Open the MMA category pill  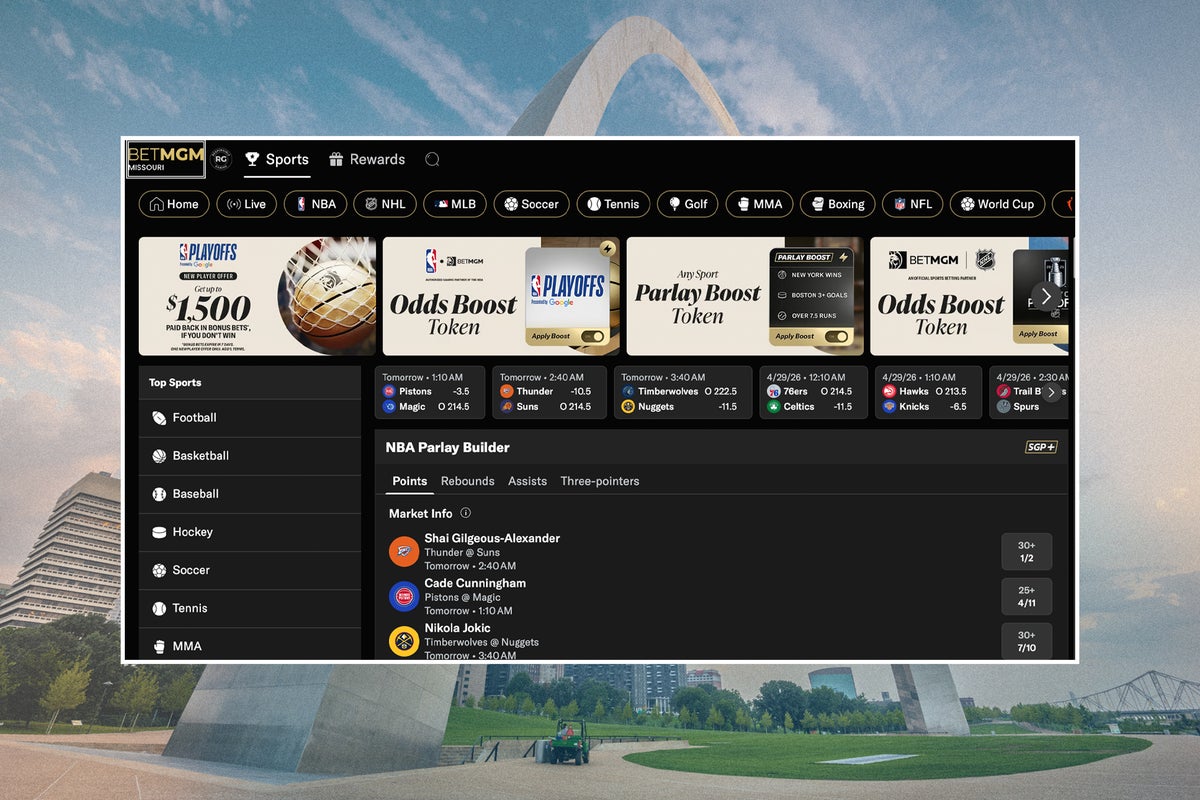click(759, 204)
